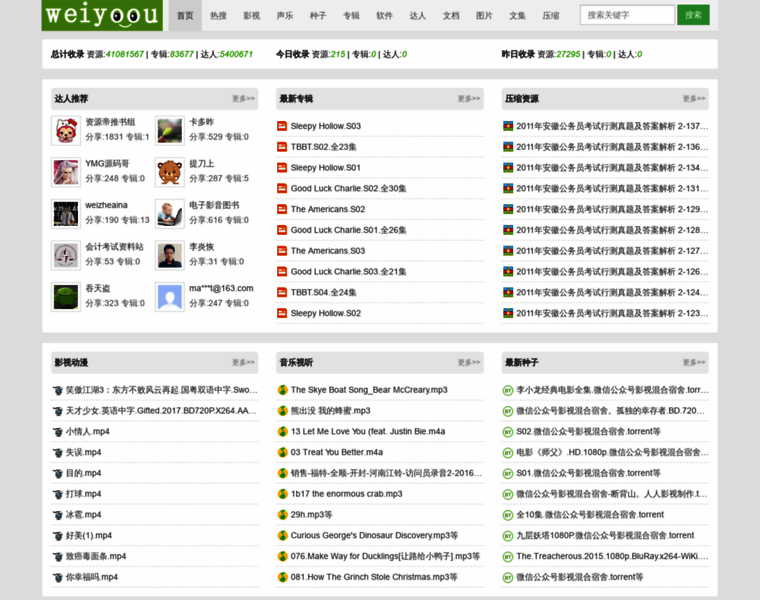Open 致癌毒面条.mp4 video link
760x600 pixels.
click(x=96, y=557)
